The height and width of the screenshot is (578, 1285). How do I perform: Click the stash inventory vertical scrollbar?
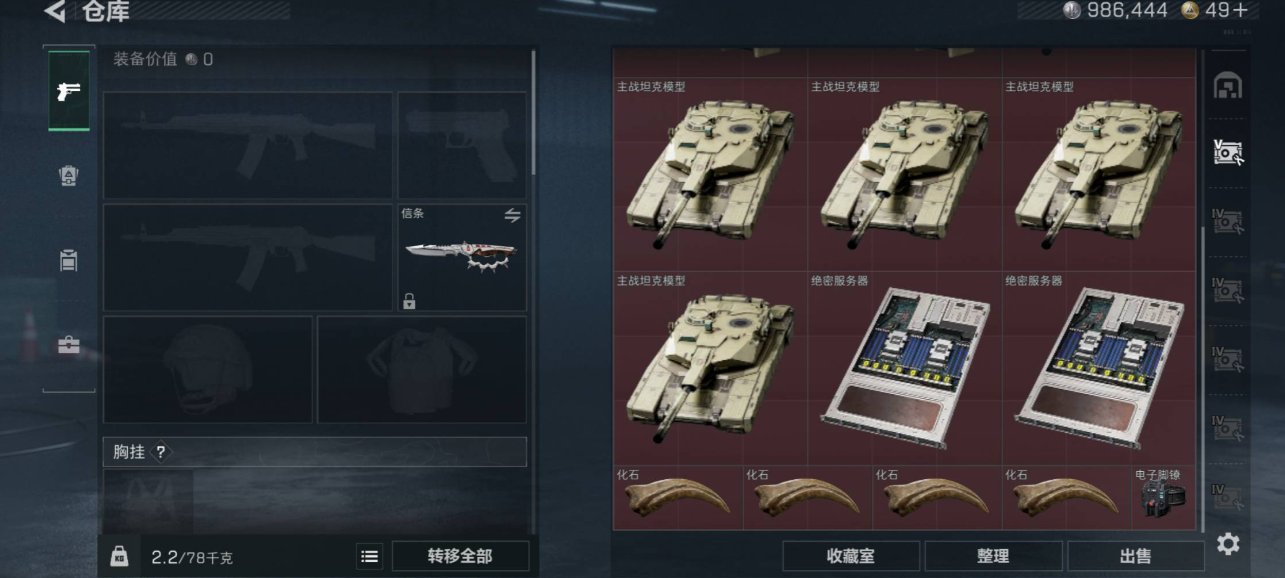1202,378
